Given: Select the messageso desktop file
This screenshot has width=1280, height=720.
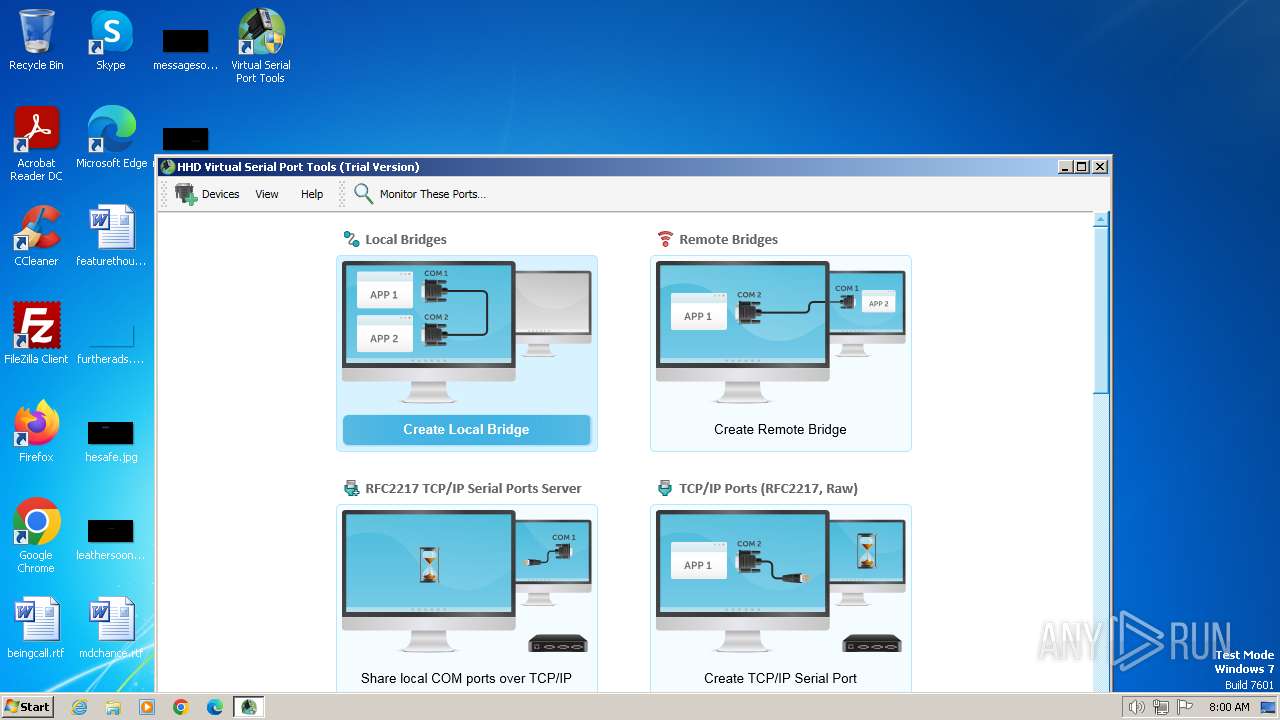Looking at the screenshot, I should pyautogui.click(x=185, y=49).
